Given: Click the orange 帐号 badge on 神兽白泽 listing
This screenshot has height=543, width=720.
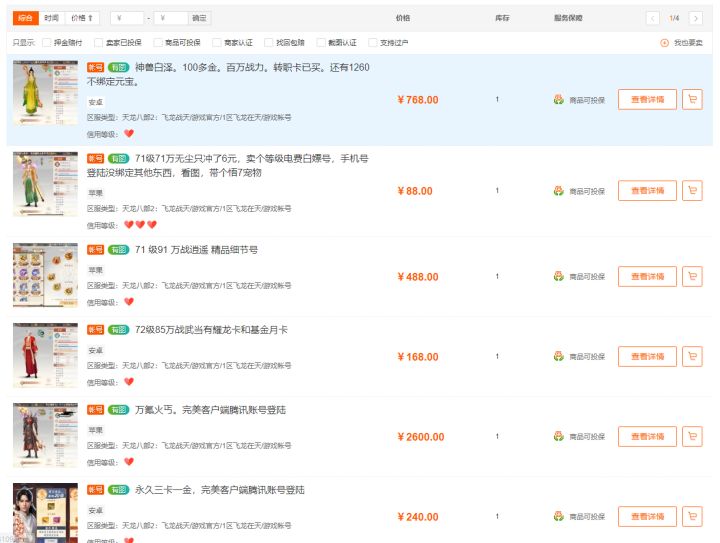Looking at the screenshot, I should point(96,67).
